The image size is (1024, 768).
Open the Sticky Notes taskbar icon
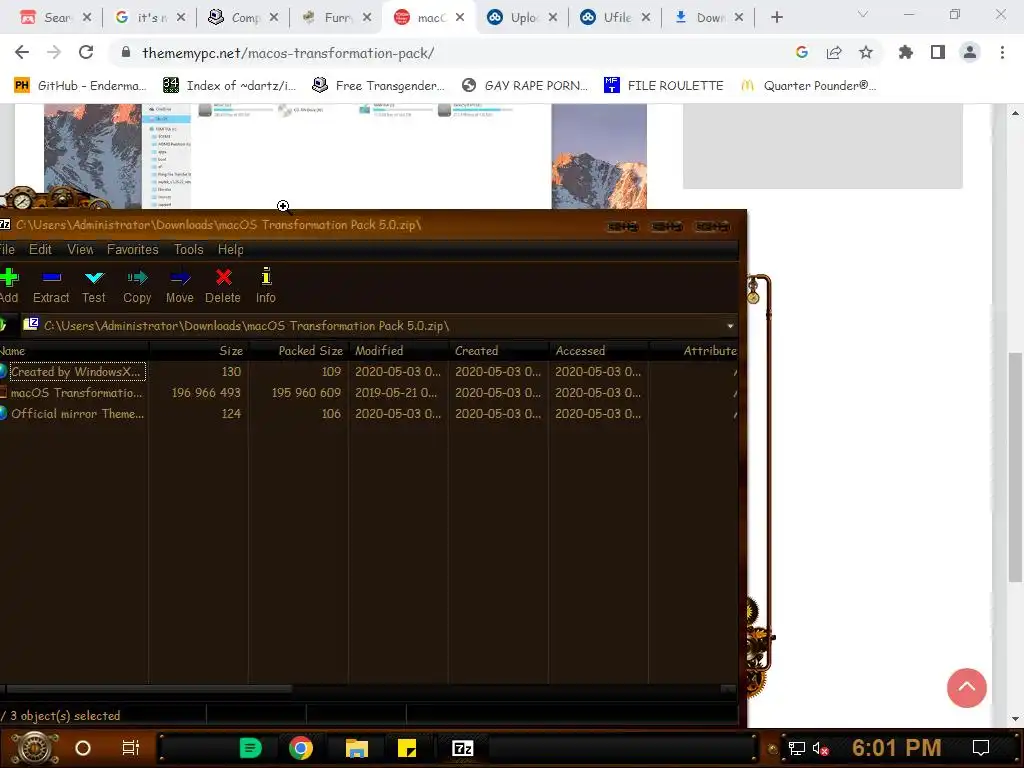(x=407, y=748)
